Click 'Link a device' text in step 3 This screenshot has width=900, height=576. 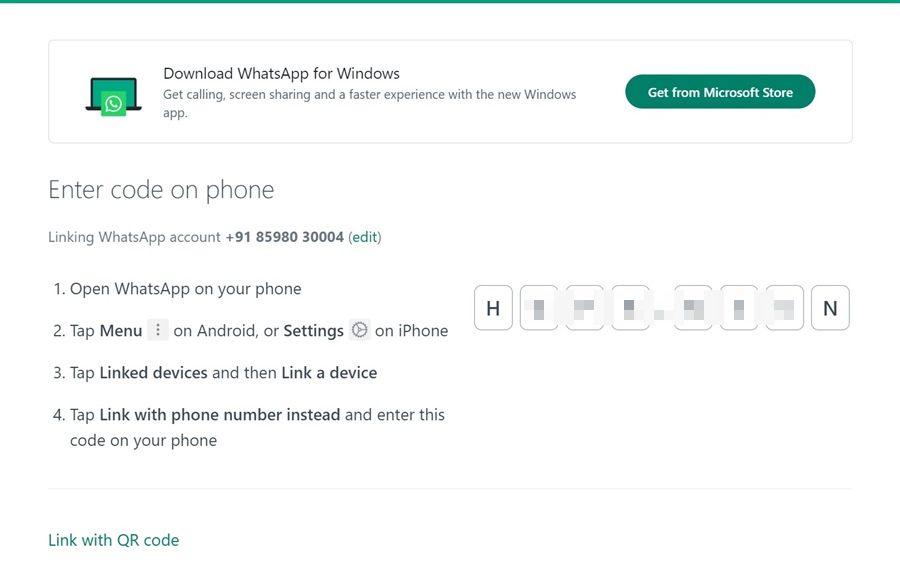(329, 373)
